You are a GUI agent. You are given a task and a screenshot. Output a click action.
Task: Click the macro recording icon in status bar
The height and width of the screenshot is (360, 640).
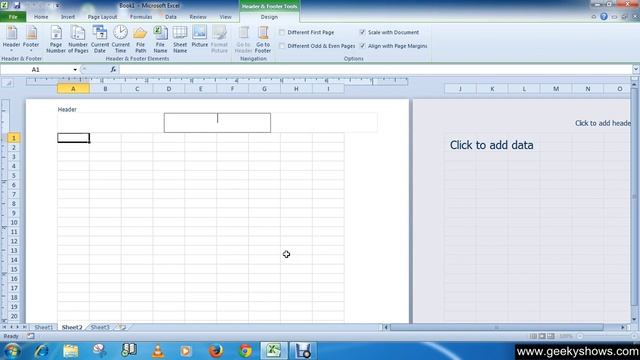(31, 336)
